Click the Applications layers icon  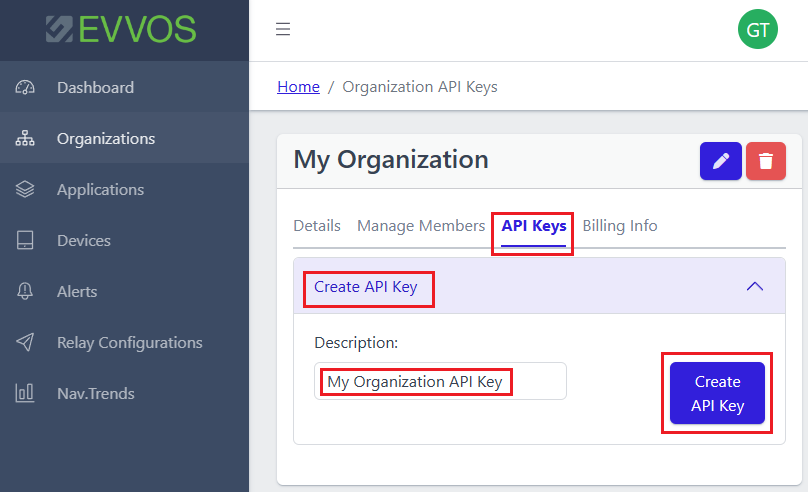25,190
